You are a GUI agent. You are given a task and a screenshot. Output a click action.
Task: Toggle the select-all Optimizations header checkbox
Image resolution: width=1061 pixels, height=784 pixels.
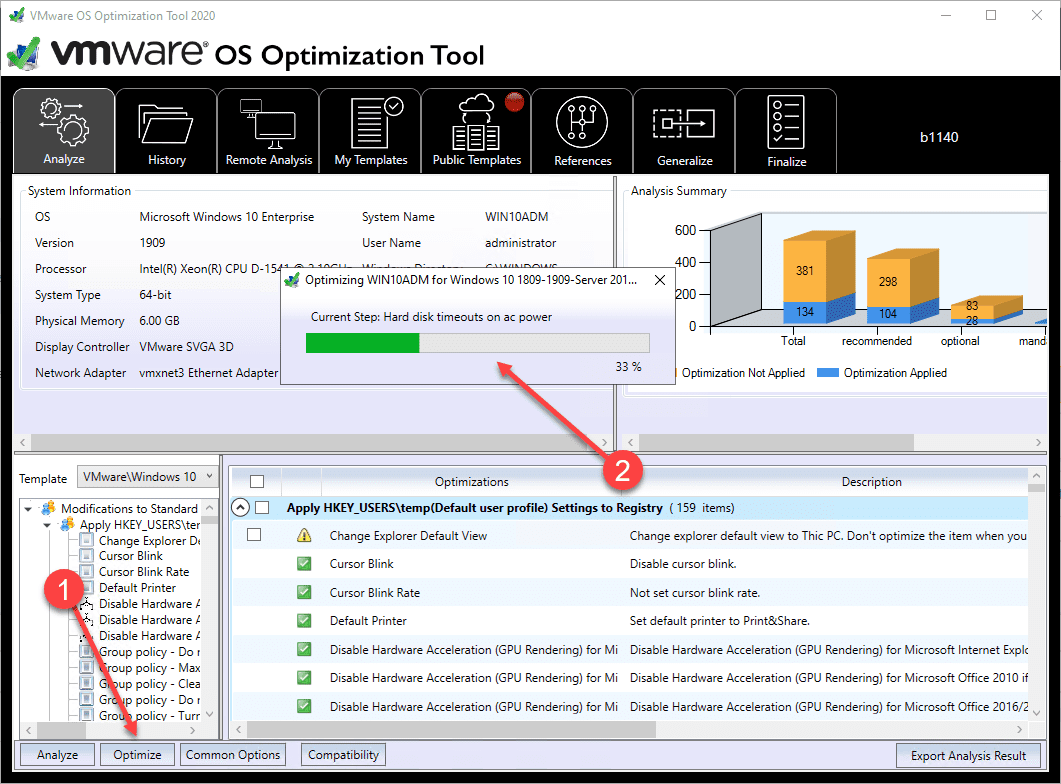point(257,482)
